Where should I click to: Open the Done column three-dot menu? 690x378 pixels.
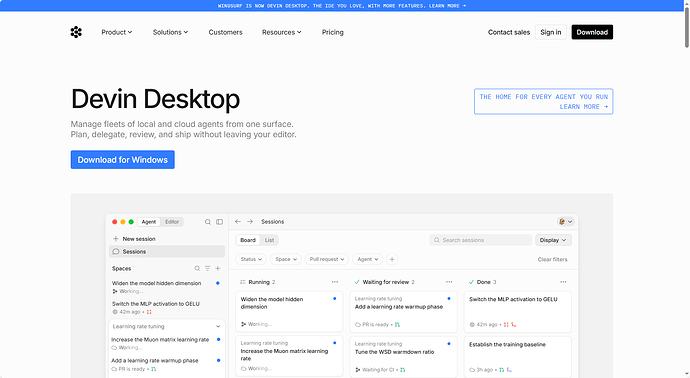pyautogui.click(x=563, y=282)
